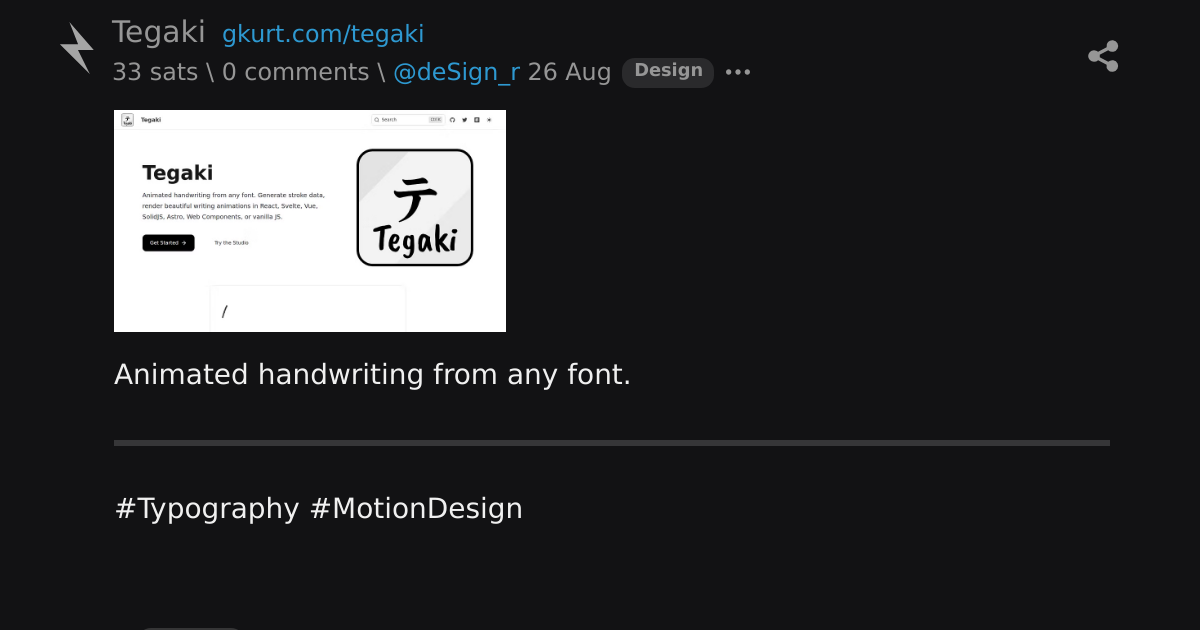The width and height of the screenshot is (1200, 630).
Task: Visit the gkurt.com/tegaki link
Action: (x=323, y=34)
